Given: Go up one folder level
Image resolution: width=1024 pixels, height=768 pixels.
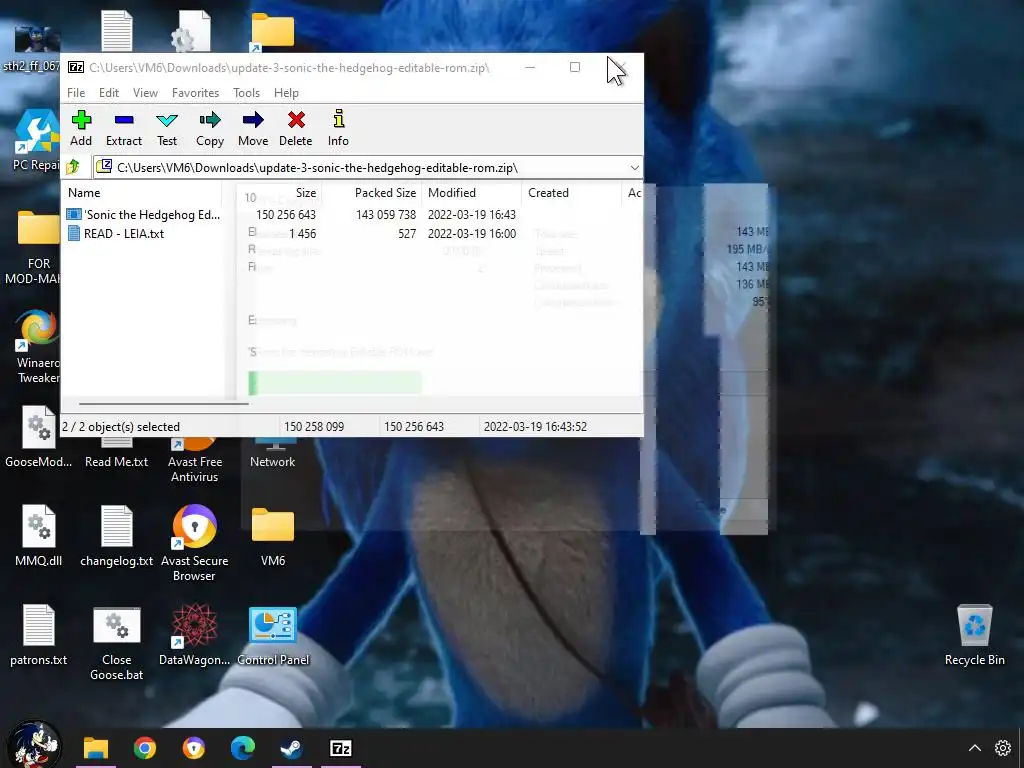Looking at the screenshot, I should 73,167.
